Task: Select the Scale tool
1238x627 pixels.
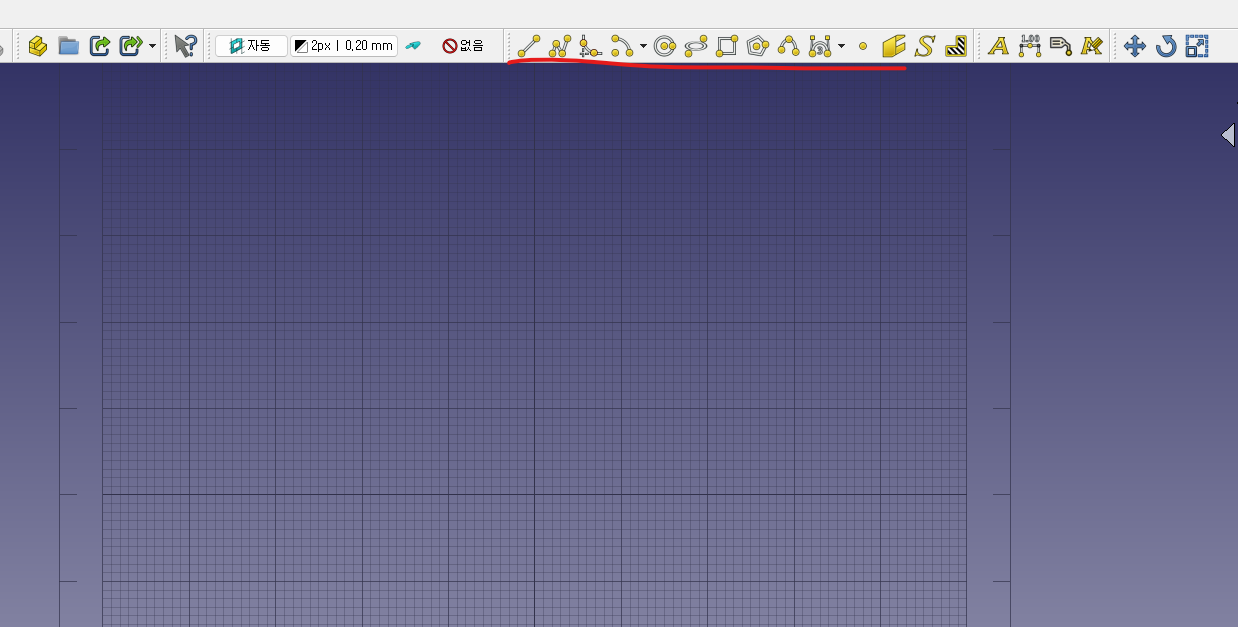Action: (x=1197, y=46)
